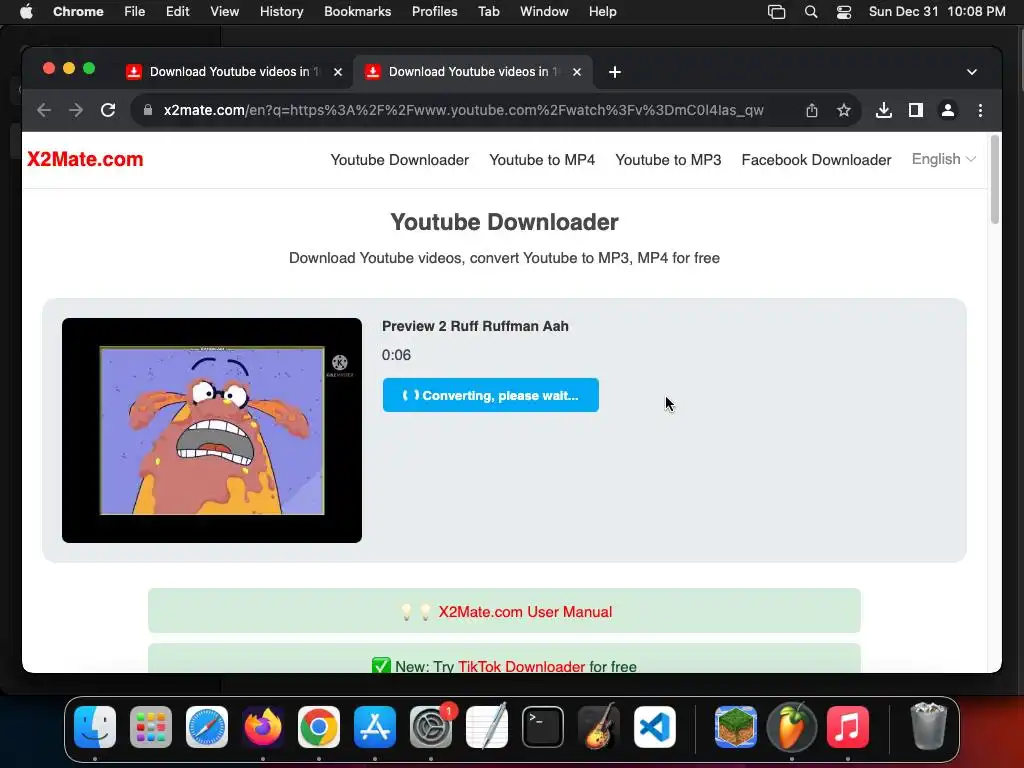Viewport: 1024px width, 768px height.
Task: Reload the x2mate page
Action: pyautogui.click(x=108, y=110)
